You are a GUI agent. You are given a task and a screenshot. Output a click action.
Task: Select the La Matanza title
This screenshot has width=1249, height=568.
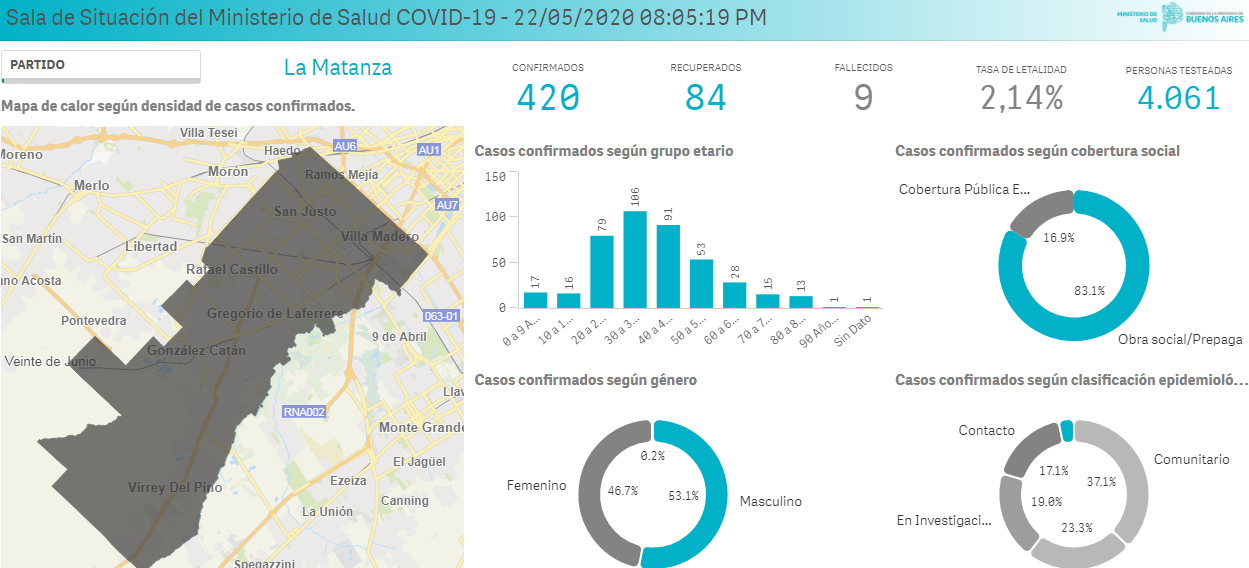(338, 67)
